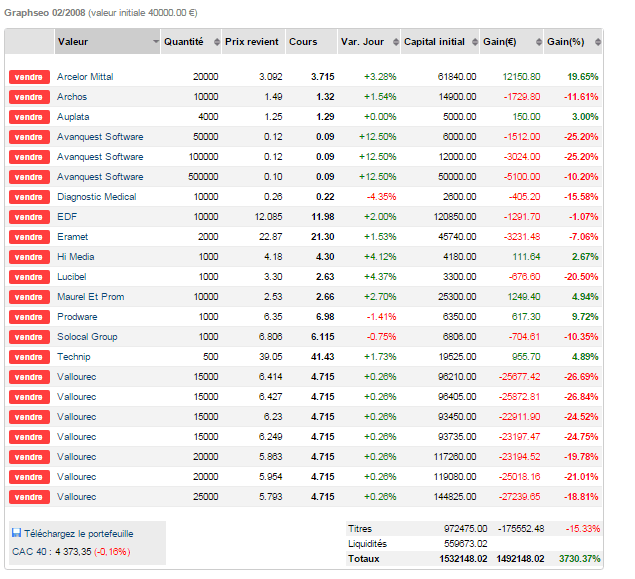Click sort arrows in Capital initial header

click(473, 42)
